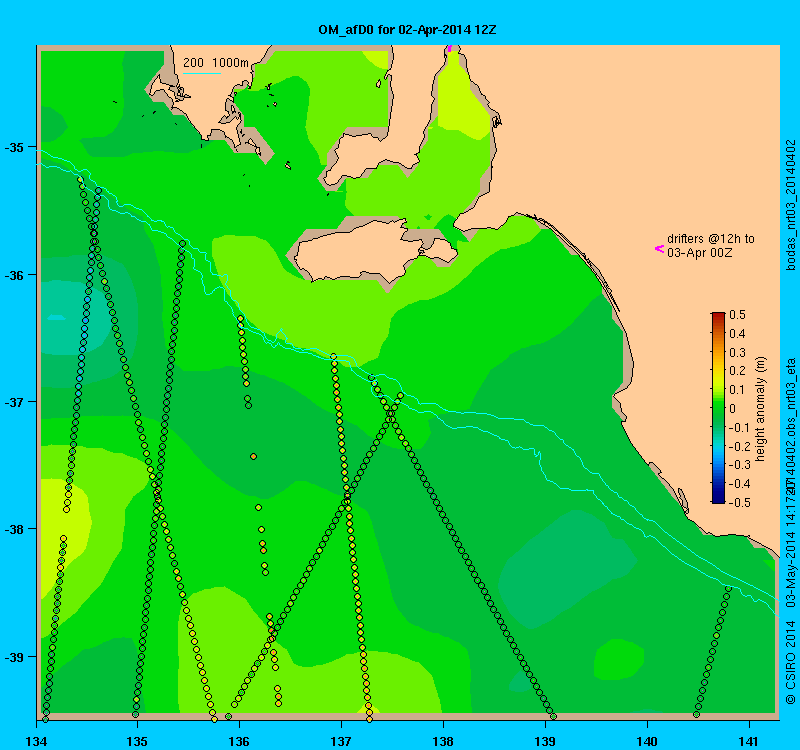Click longitude axis label '135'

point(137,740)
